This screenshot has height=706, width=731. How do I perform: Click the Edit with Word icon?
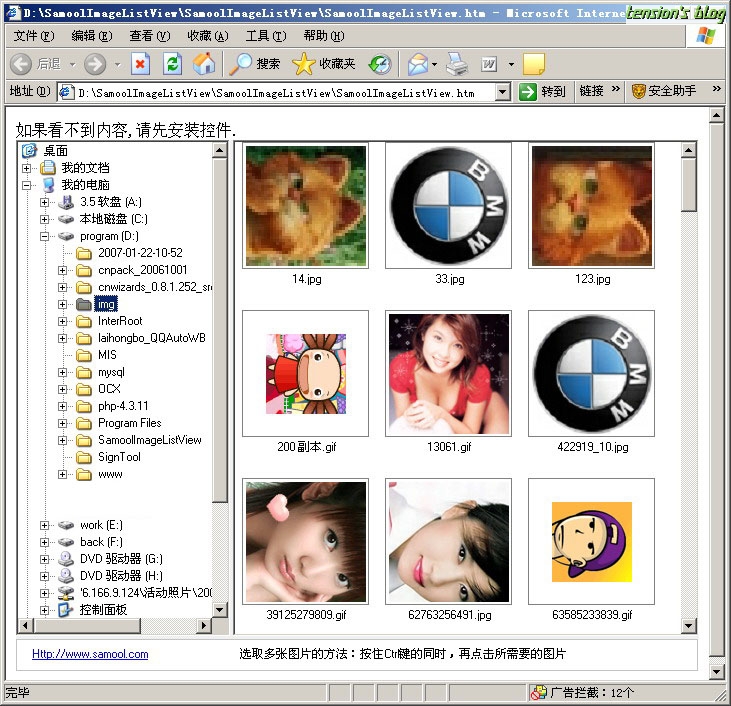489,64
